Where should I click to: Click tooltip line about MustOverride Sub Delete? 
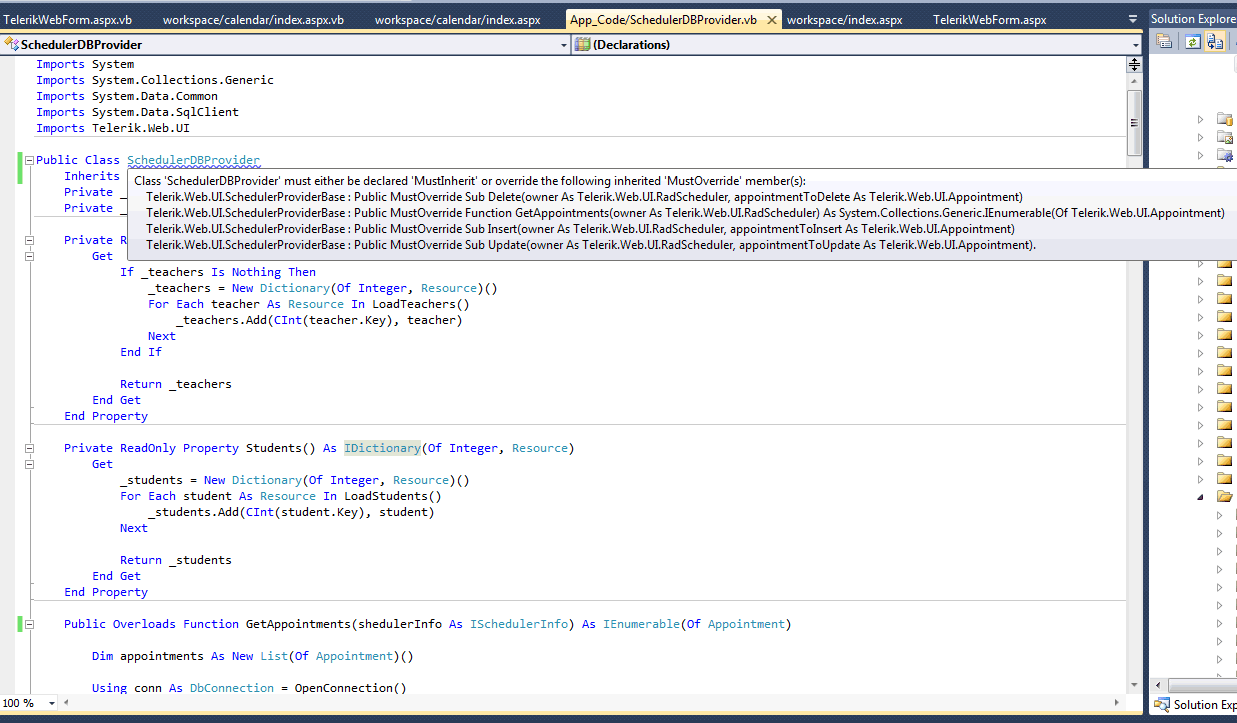tap(584, 197)
